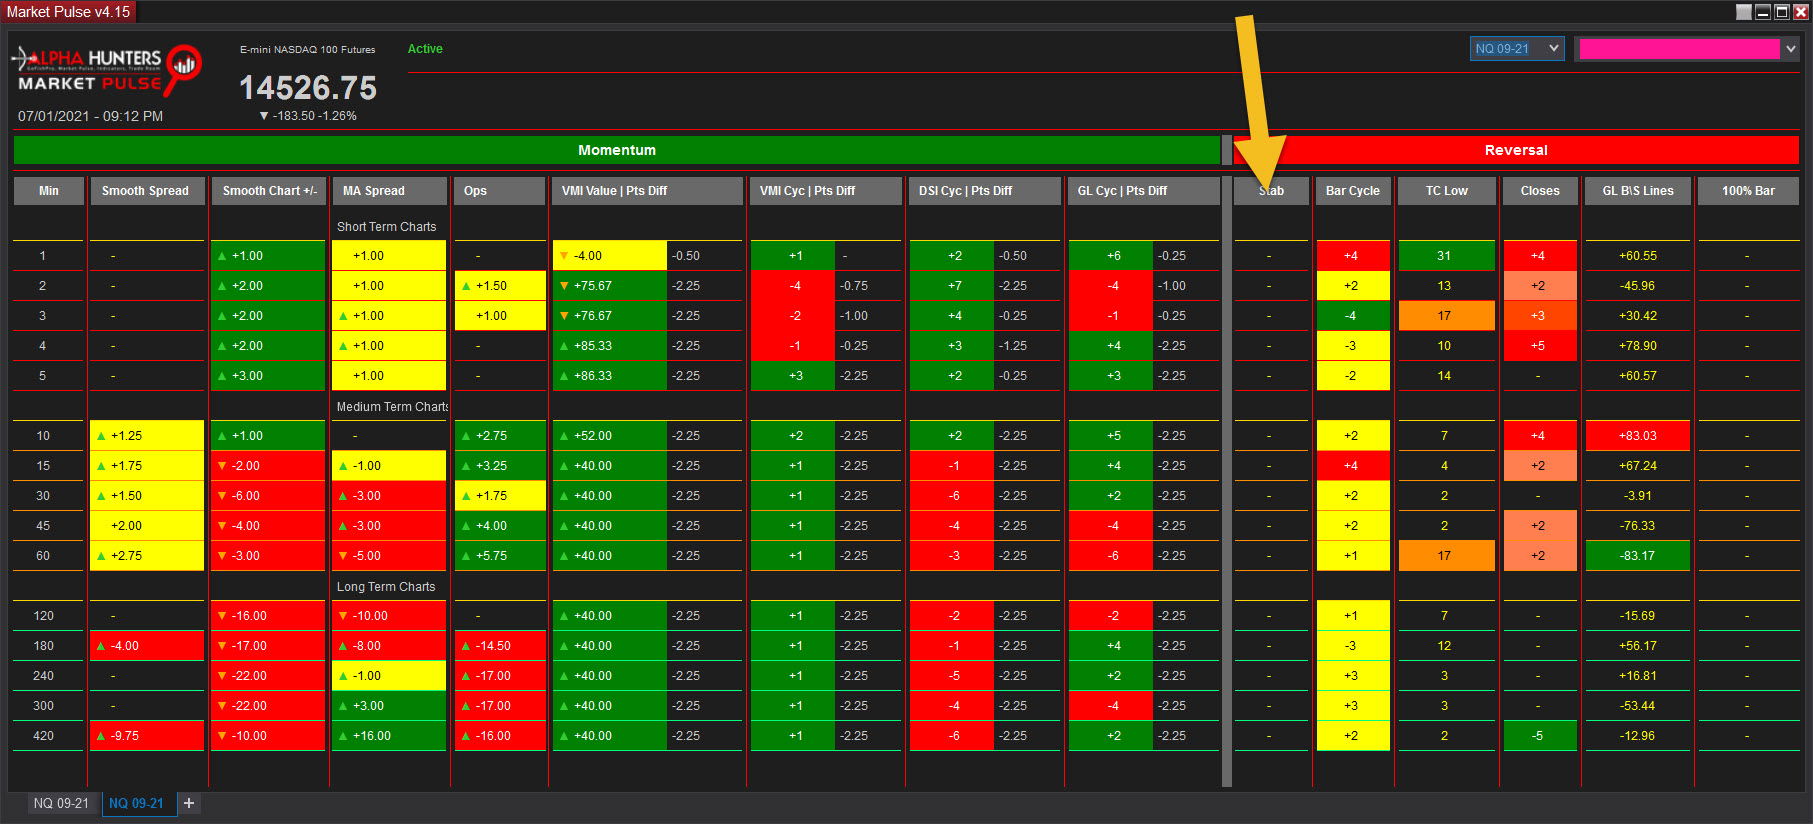Click the +7 DSI Cyc cell
Screen dimensions: 1813x824
pyautogui.click(x=952, y=286)
